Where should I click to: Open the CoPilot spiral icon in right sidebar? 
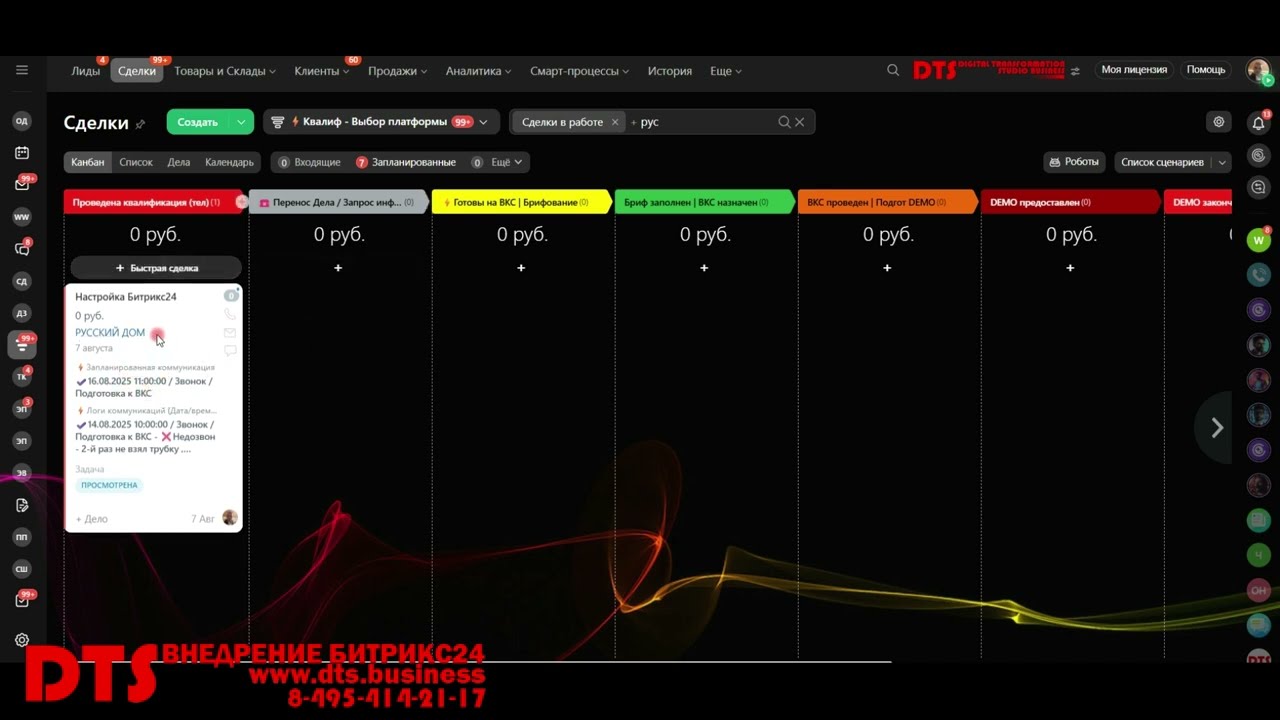(x=1259, y=155)
